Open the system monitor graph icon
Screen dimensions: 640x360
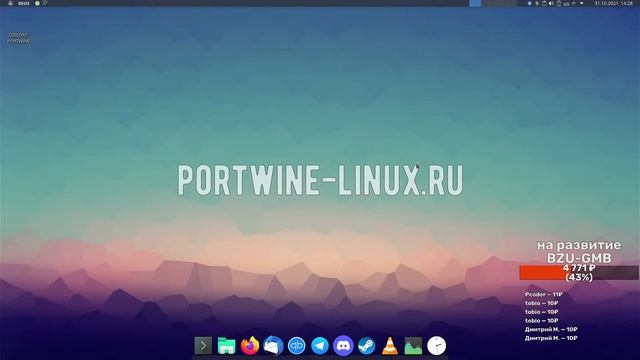pyautogui.click(x=413, y=346)
